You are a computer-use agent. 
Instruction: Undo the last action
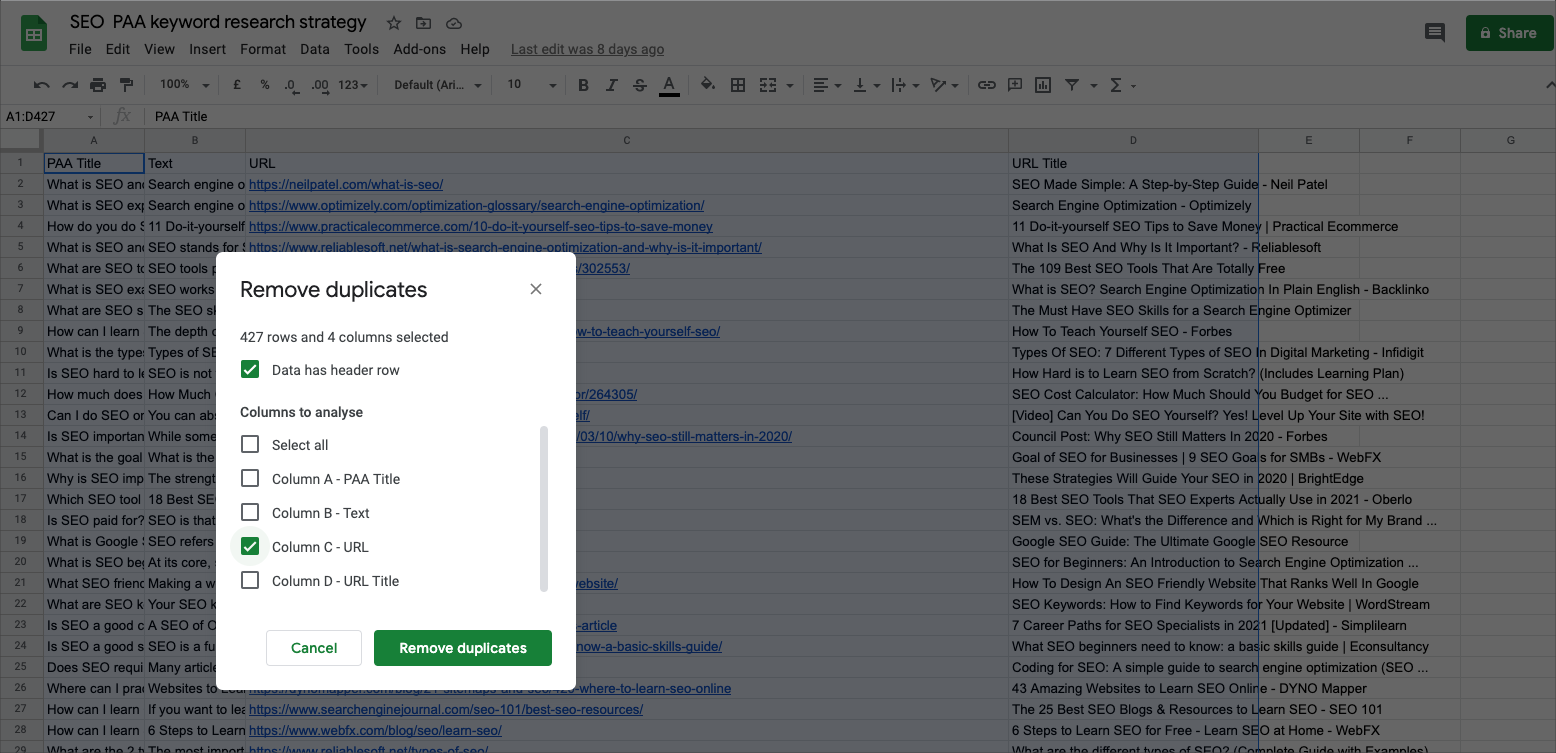(41, 85)
